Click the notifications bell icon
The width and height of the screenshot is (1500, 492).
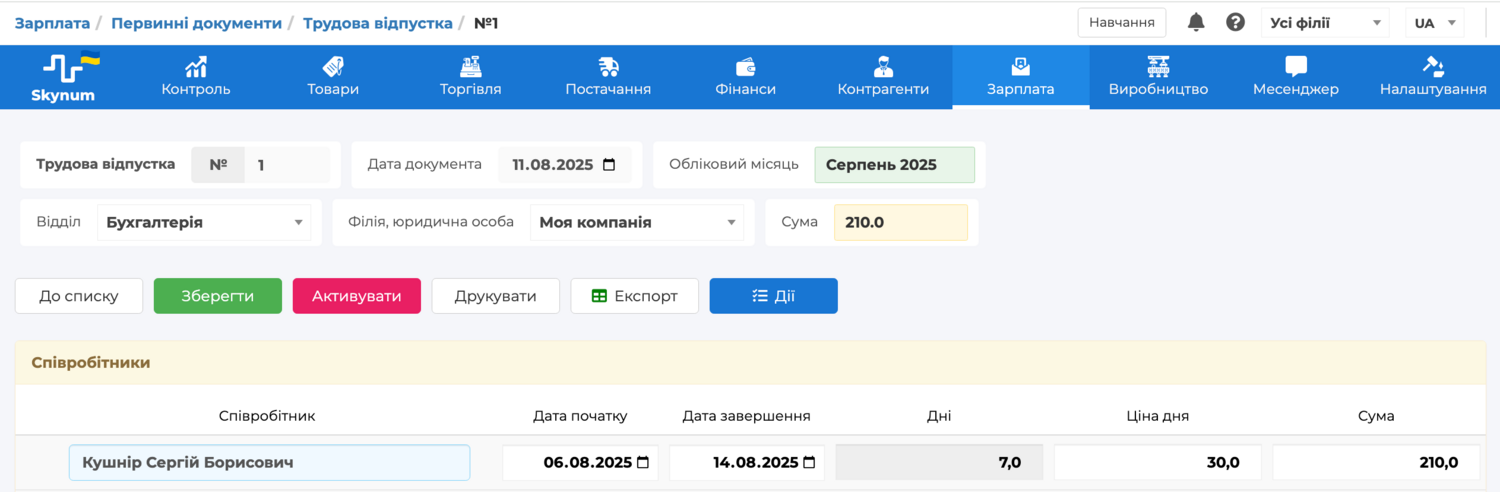1196,22
